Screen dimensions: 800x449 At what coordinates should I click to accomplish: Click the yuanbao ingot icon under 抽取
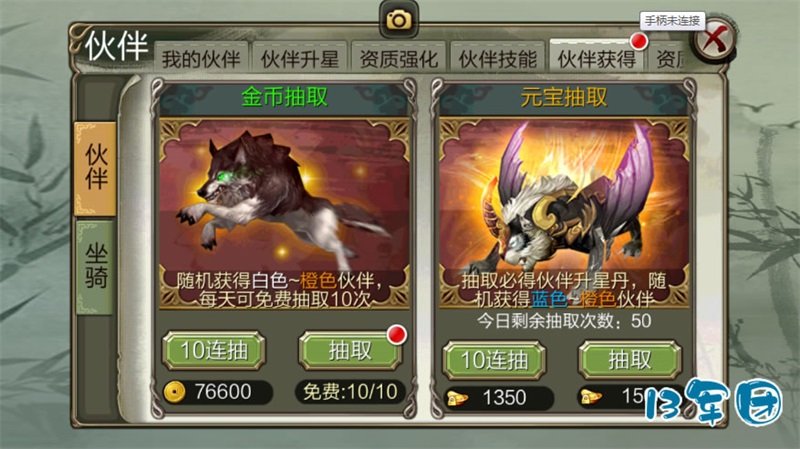(591, 396)
